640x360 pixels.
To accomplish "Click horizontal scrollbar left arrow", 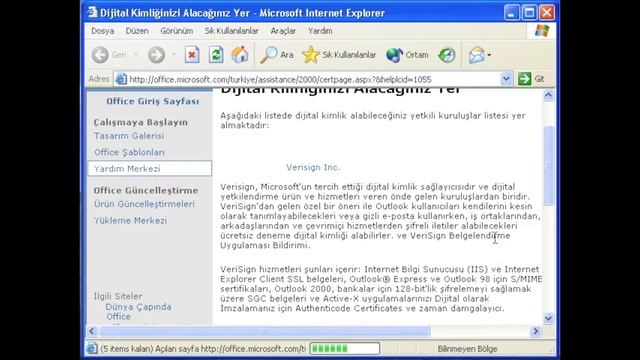I will [92, 331].
